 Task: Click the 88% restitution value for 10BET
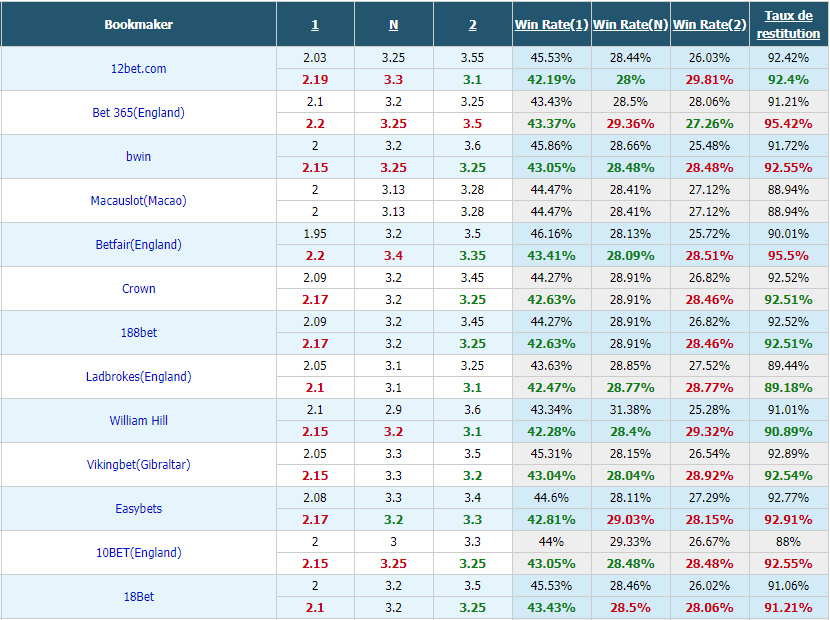788,541
